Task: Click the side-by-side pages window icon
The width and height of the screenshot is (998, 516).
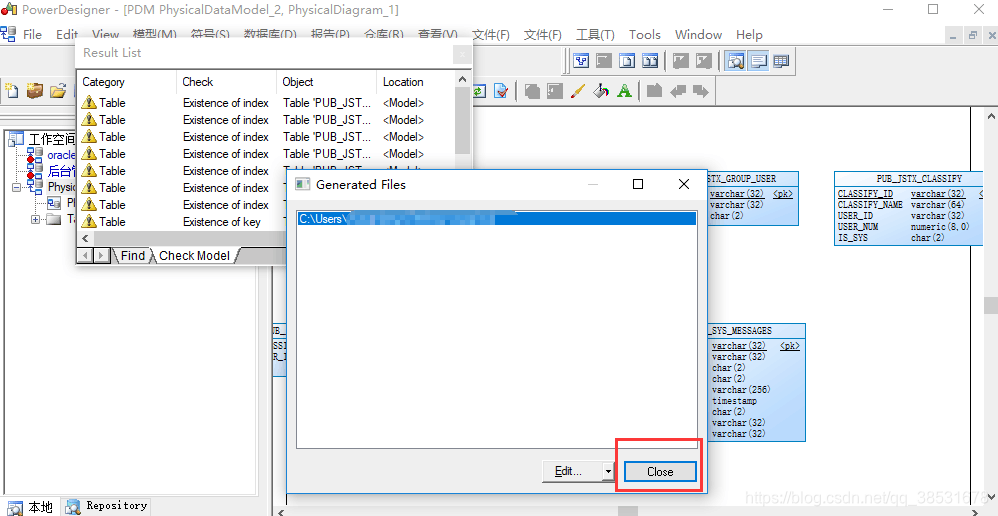Action: [650, 61]
